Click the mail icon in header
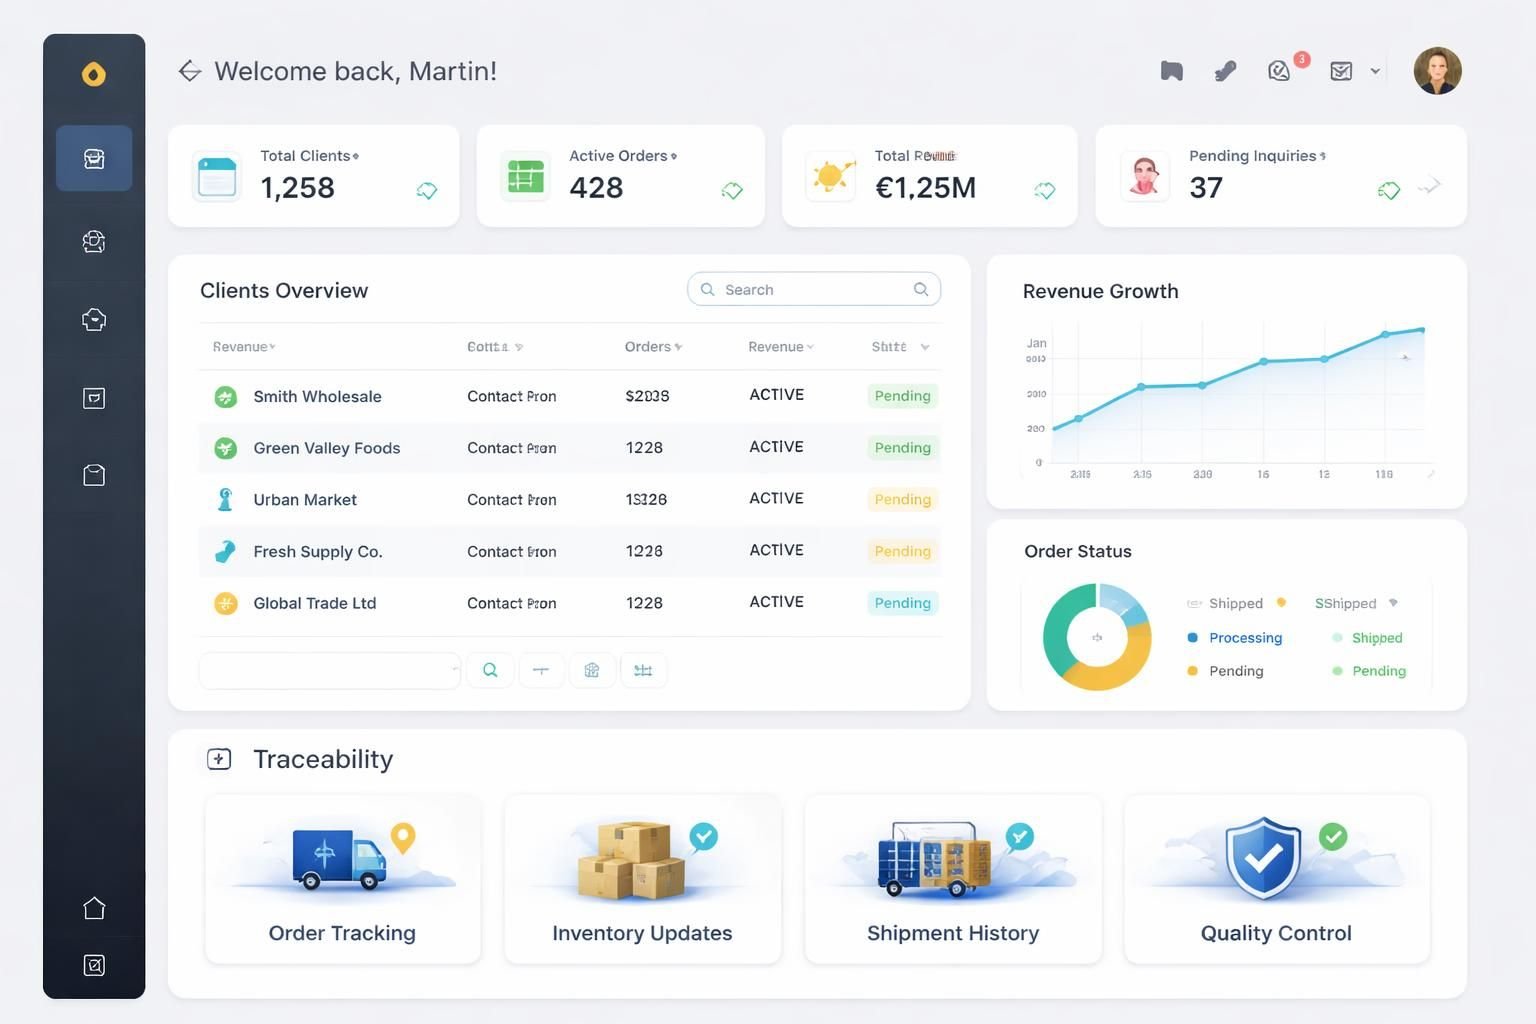Image resolution: width=1536 pixels, height=1024 pixels. pyautogui.click(x=1341, y=71)
